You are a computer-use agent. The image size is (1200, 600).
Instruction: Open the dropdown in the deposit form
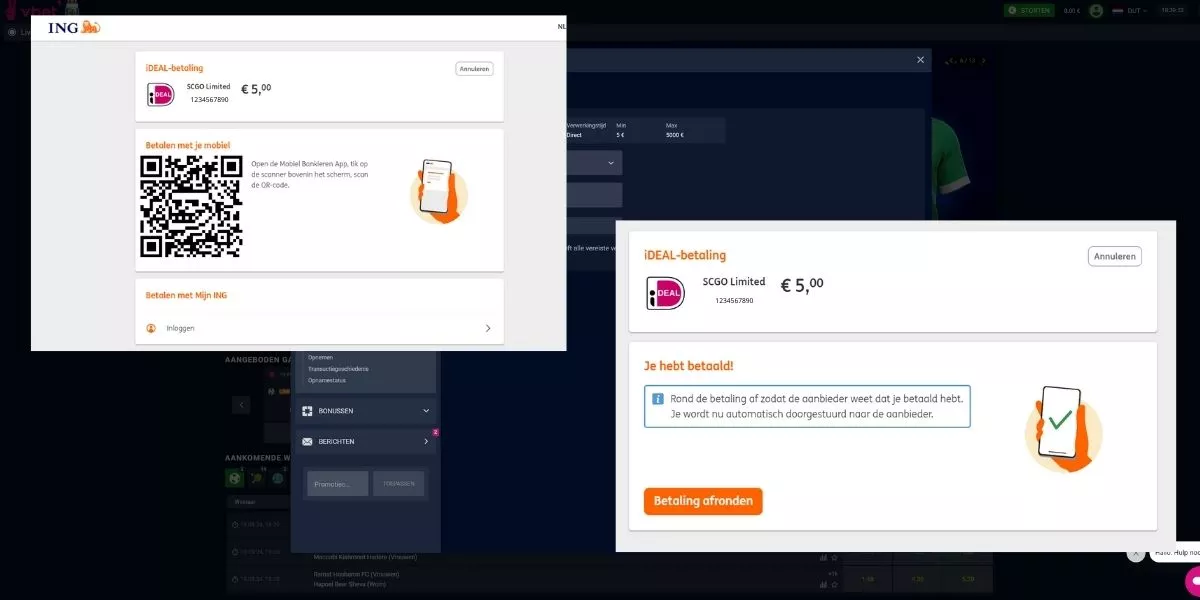click(594, 163)
